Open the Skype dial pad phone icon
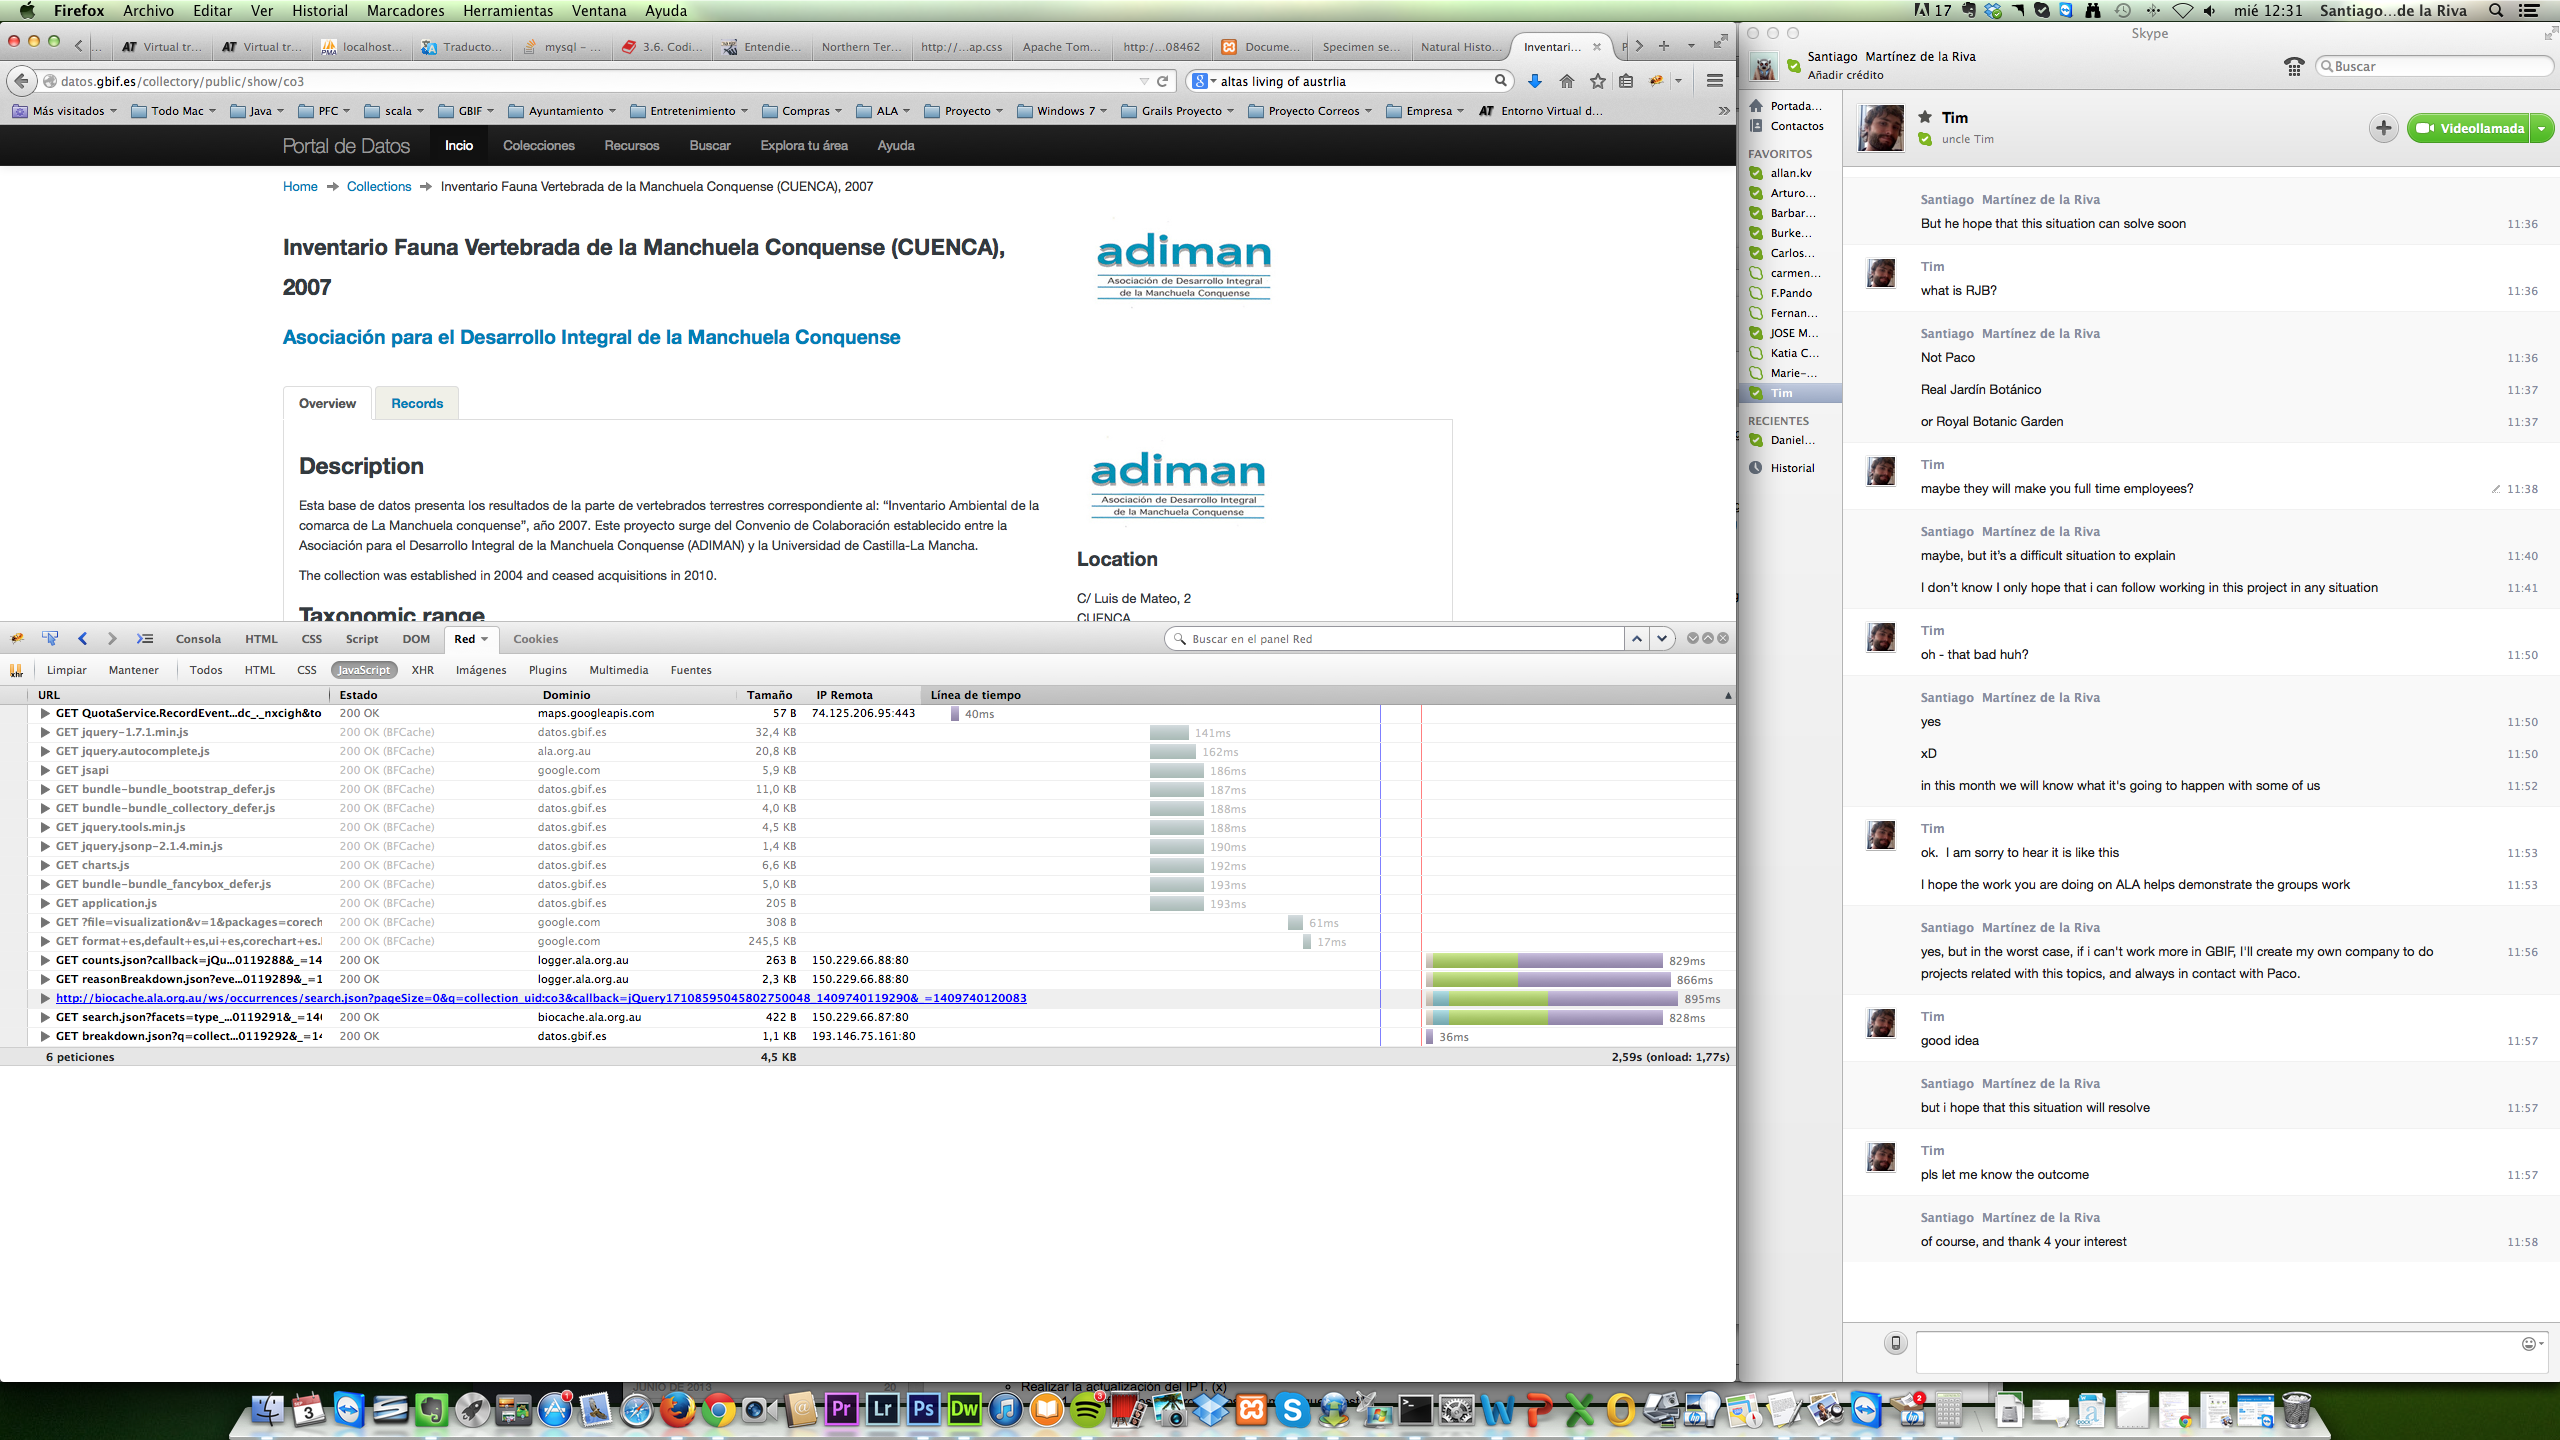2560x1440 pixels. click(x=2294, y=66)
